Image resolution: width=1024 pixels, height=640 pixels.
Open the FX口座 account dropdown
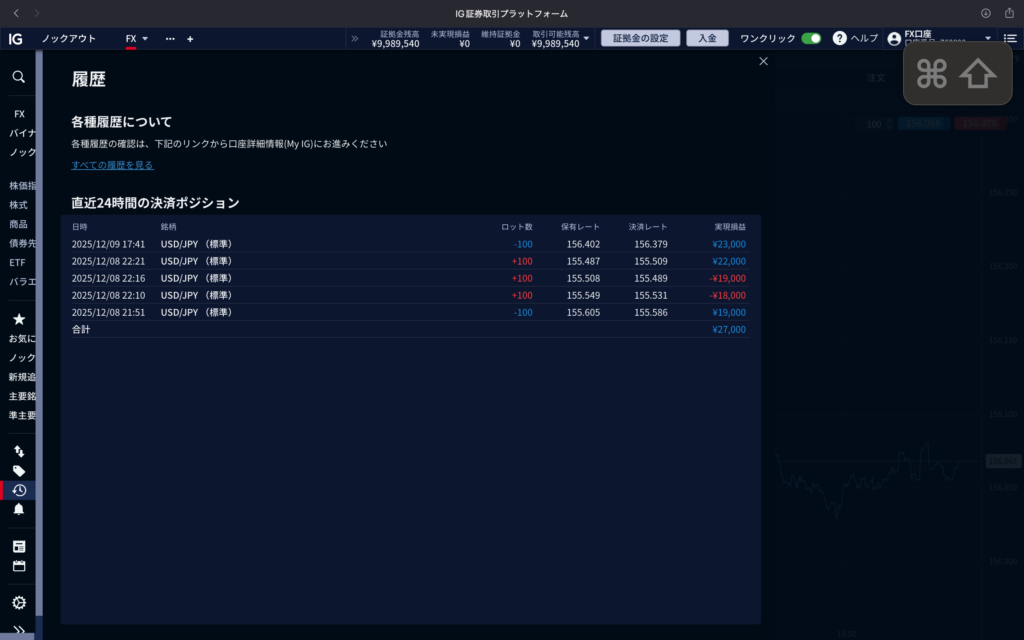[x=987, y=38]
